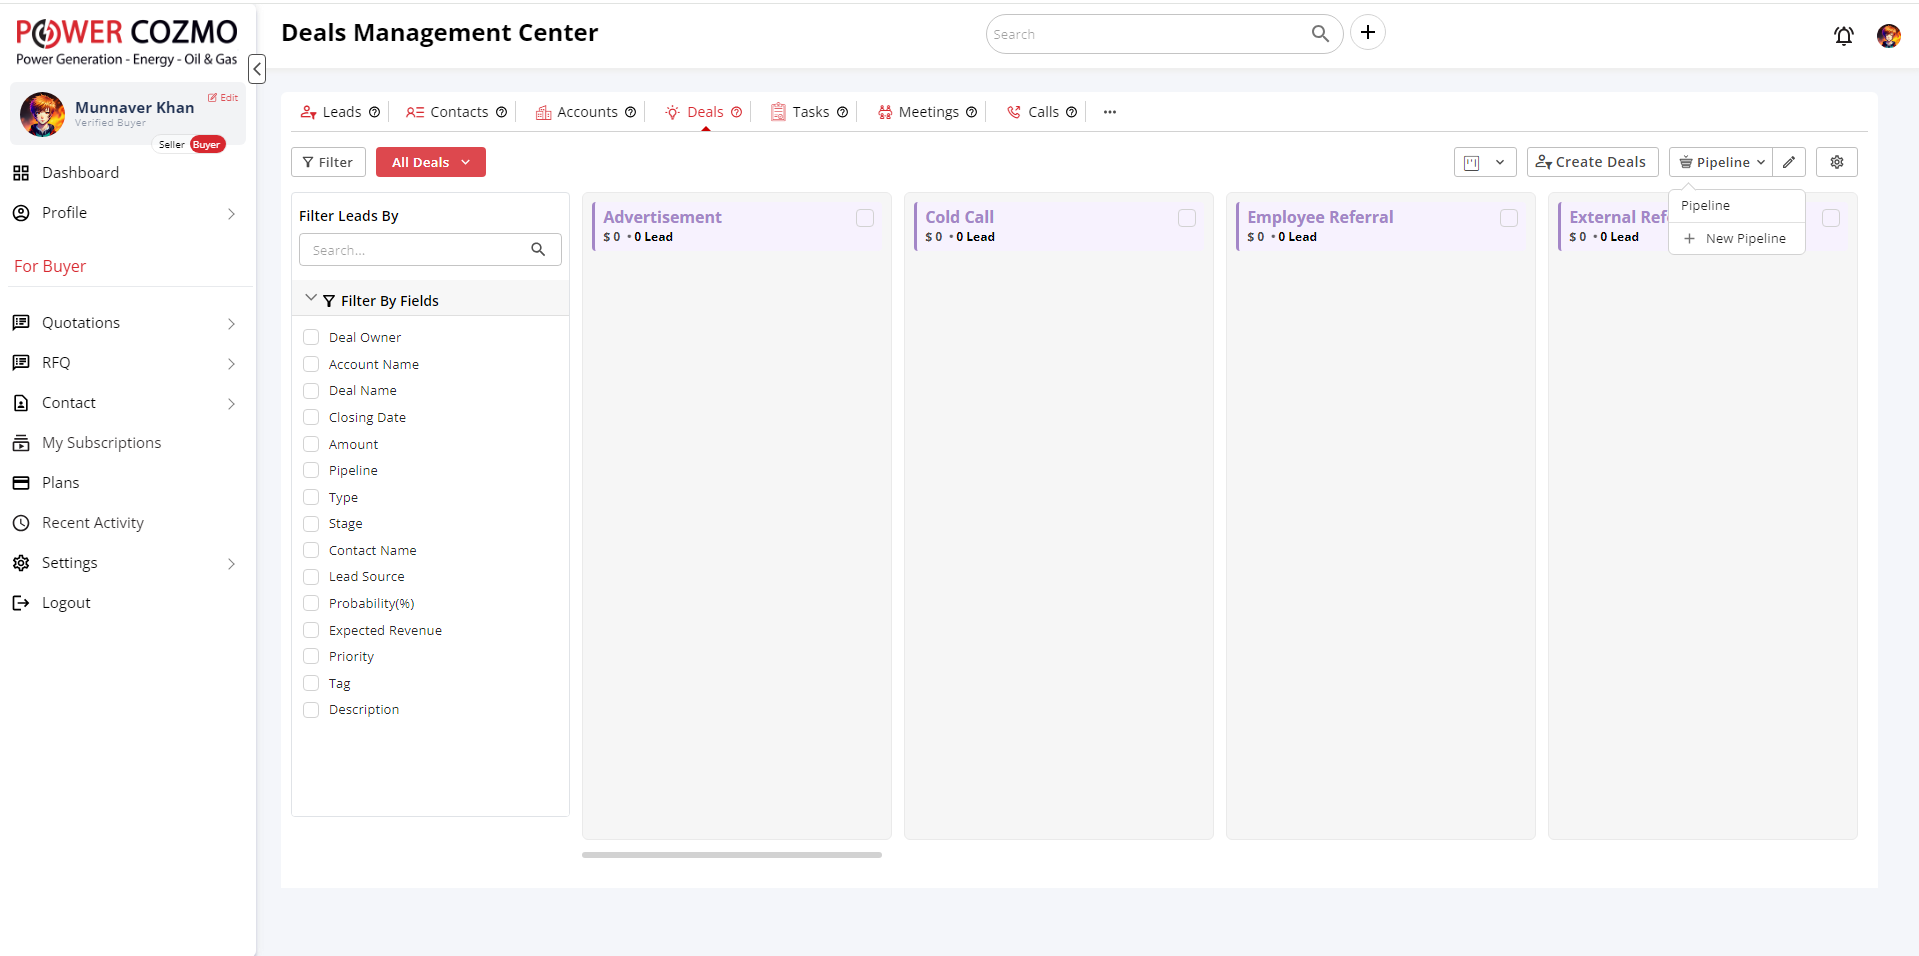Check the Closing Date filter checkbox
Viewport: 1919px width, 956px height.
pyautogui.click(x=311, y=418)
